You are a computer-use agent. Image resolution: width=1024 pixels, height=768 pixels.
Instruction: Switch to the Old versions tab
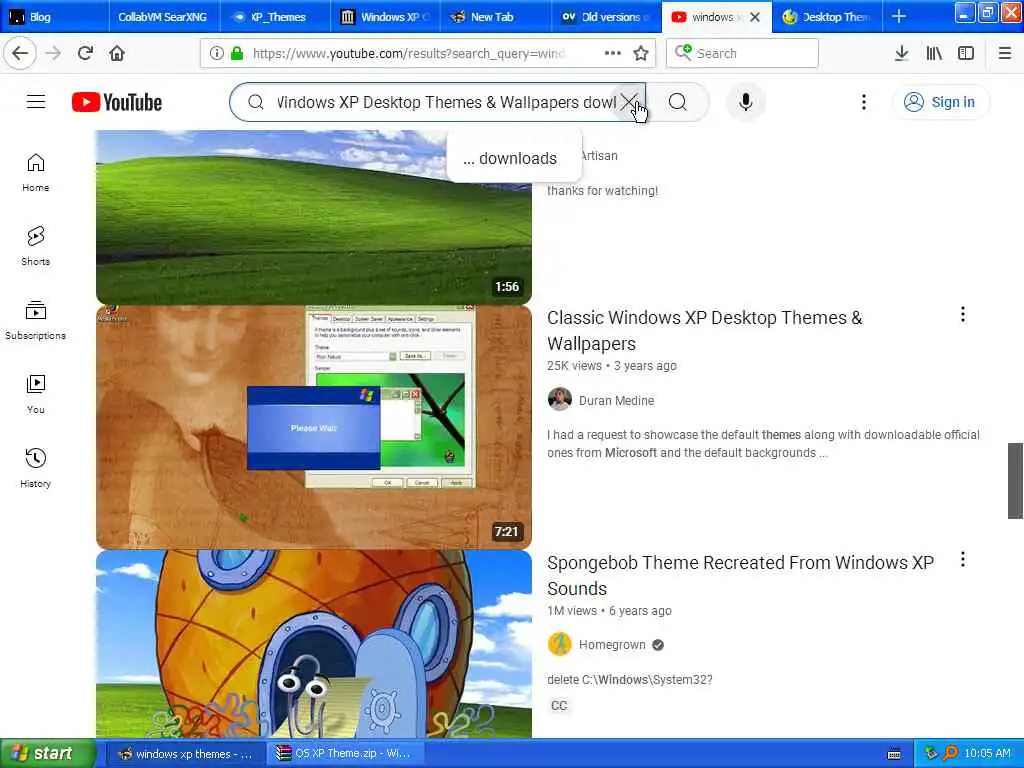tap(606, 17)
